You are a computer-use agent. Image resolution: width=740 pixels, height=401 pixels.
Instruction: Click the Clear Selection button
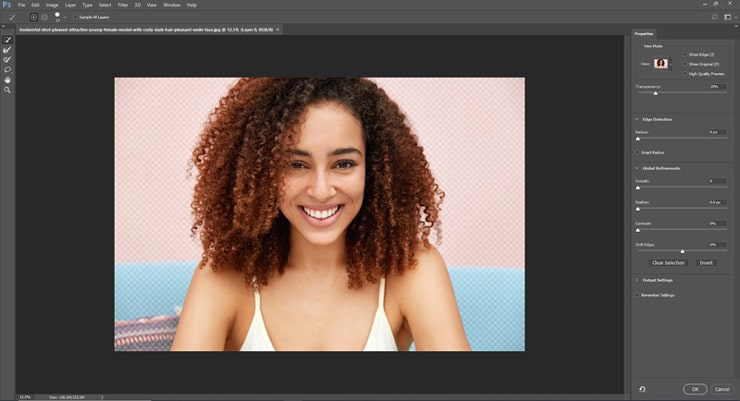pyautogui.click(x=668, y=263)
